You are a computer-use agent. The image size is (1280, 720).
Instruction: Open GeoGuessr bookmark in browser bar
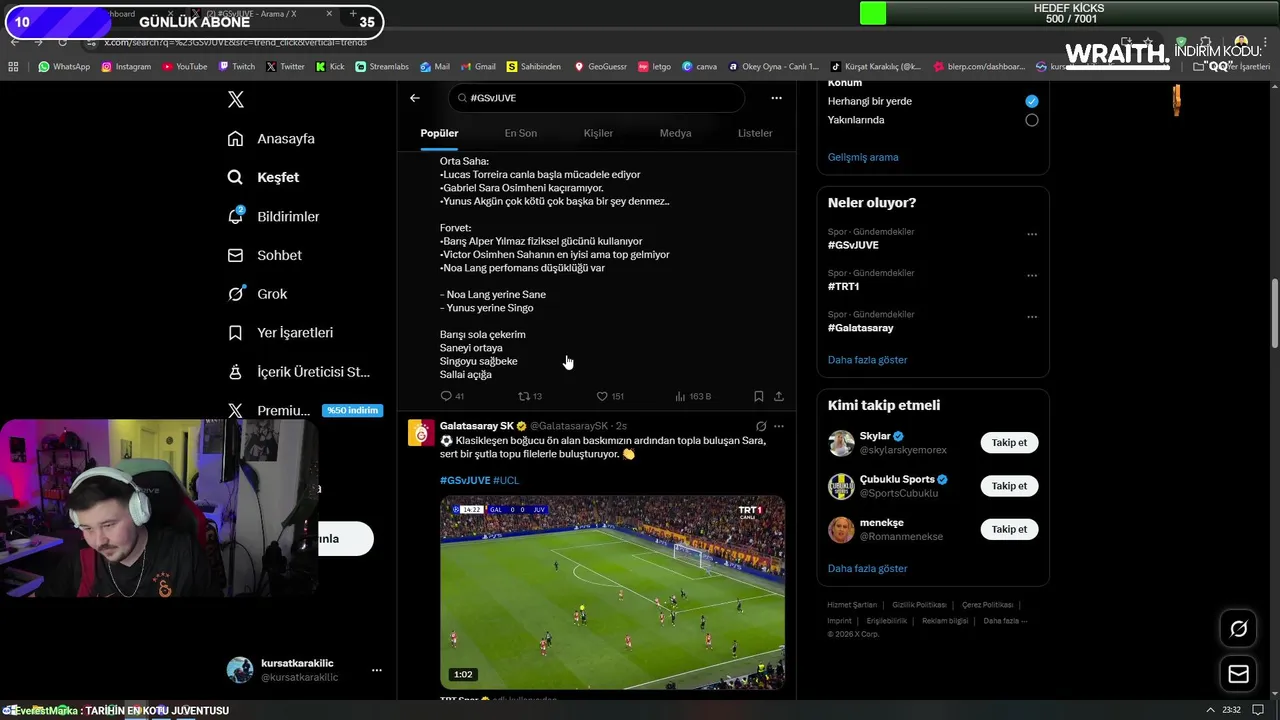tap(600, 67)
